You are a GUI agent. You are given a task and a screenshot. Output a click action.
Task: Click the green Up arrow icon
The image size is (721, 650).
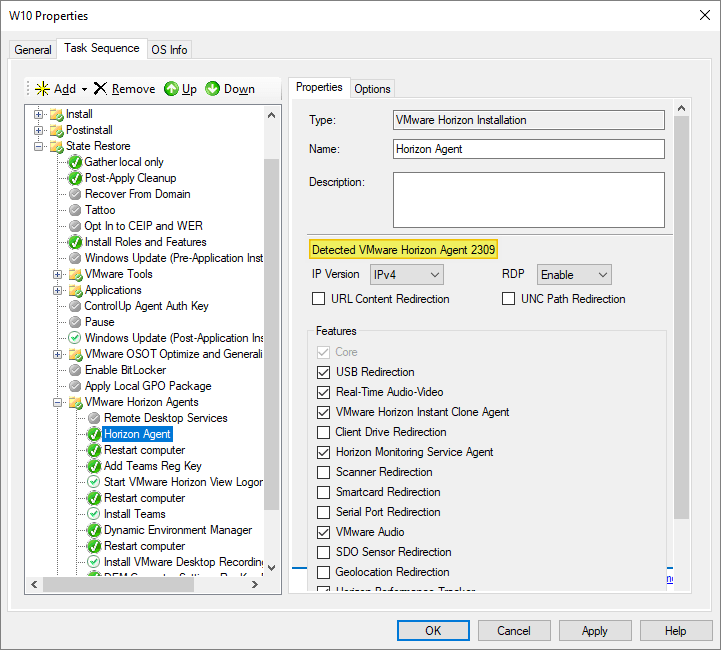[x=171, y=89]
